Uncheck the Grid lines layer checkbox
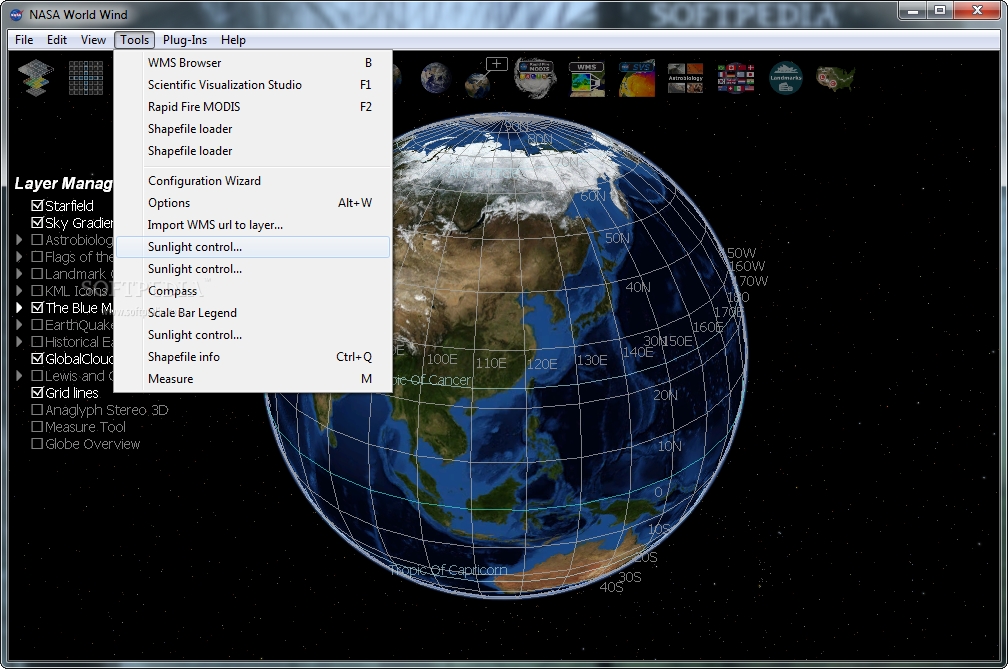The width and height of the screenshot is (1008, 669). (x=37, y=393)
